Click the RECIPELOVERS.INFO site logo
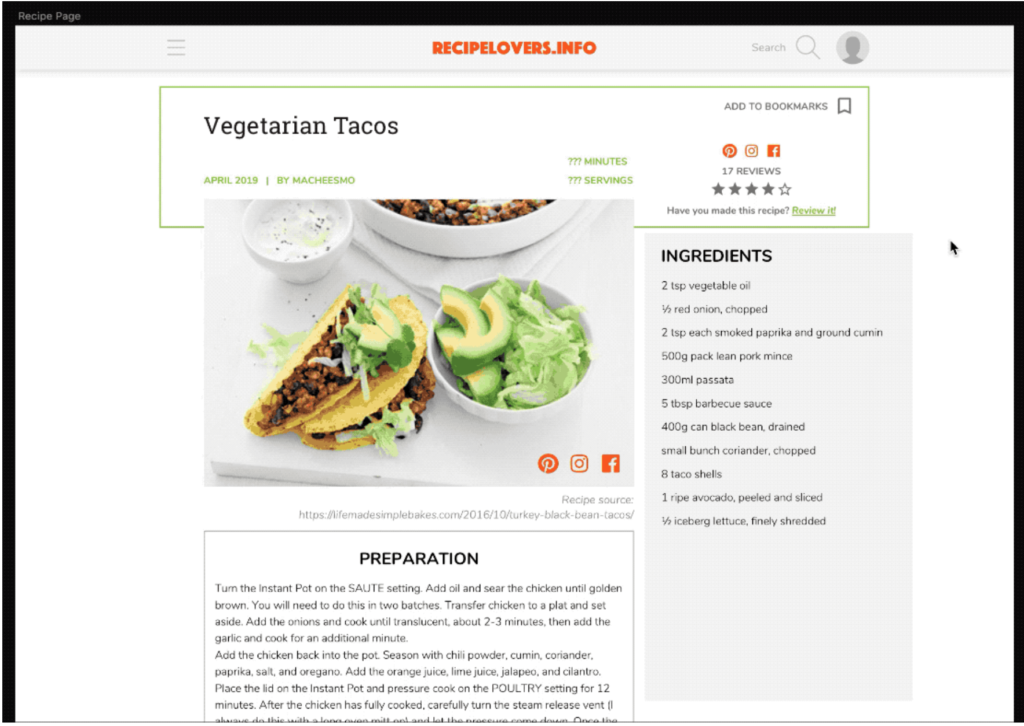Image resolution: width=1024 pixels, height=726 pixels. 514,48
